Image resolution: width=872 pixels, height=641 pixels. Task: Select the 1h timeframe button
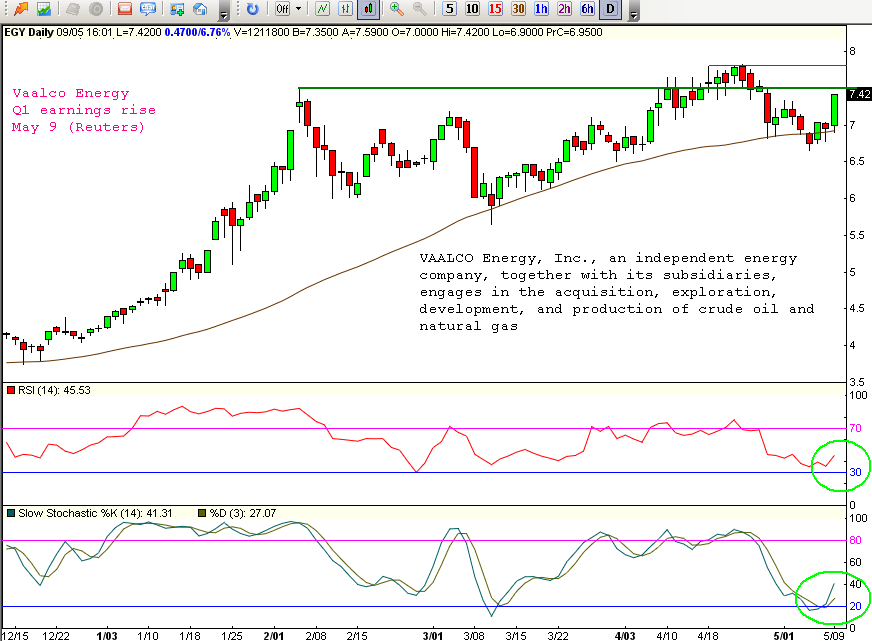click(540, 10)
